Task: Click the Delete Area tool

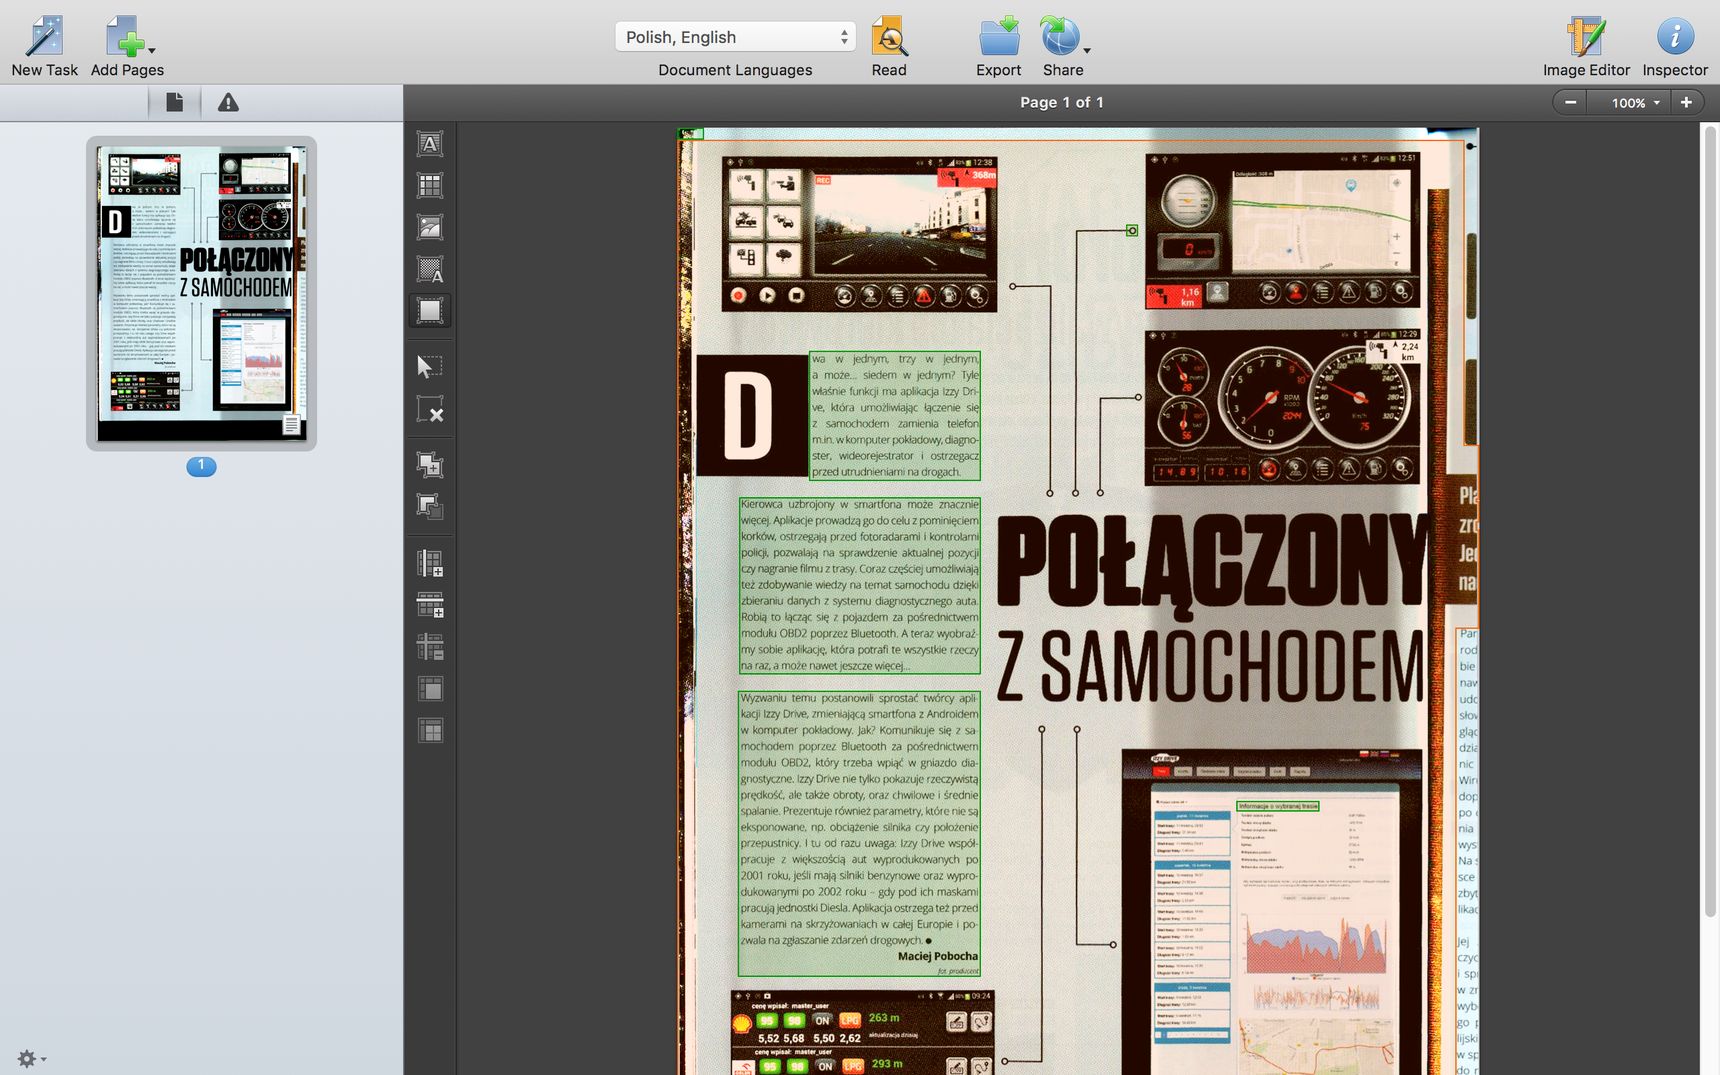Action: click(430, 410)
